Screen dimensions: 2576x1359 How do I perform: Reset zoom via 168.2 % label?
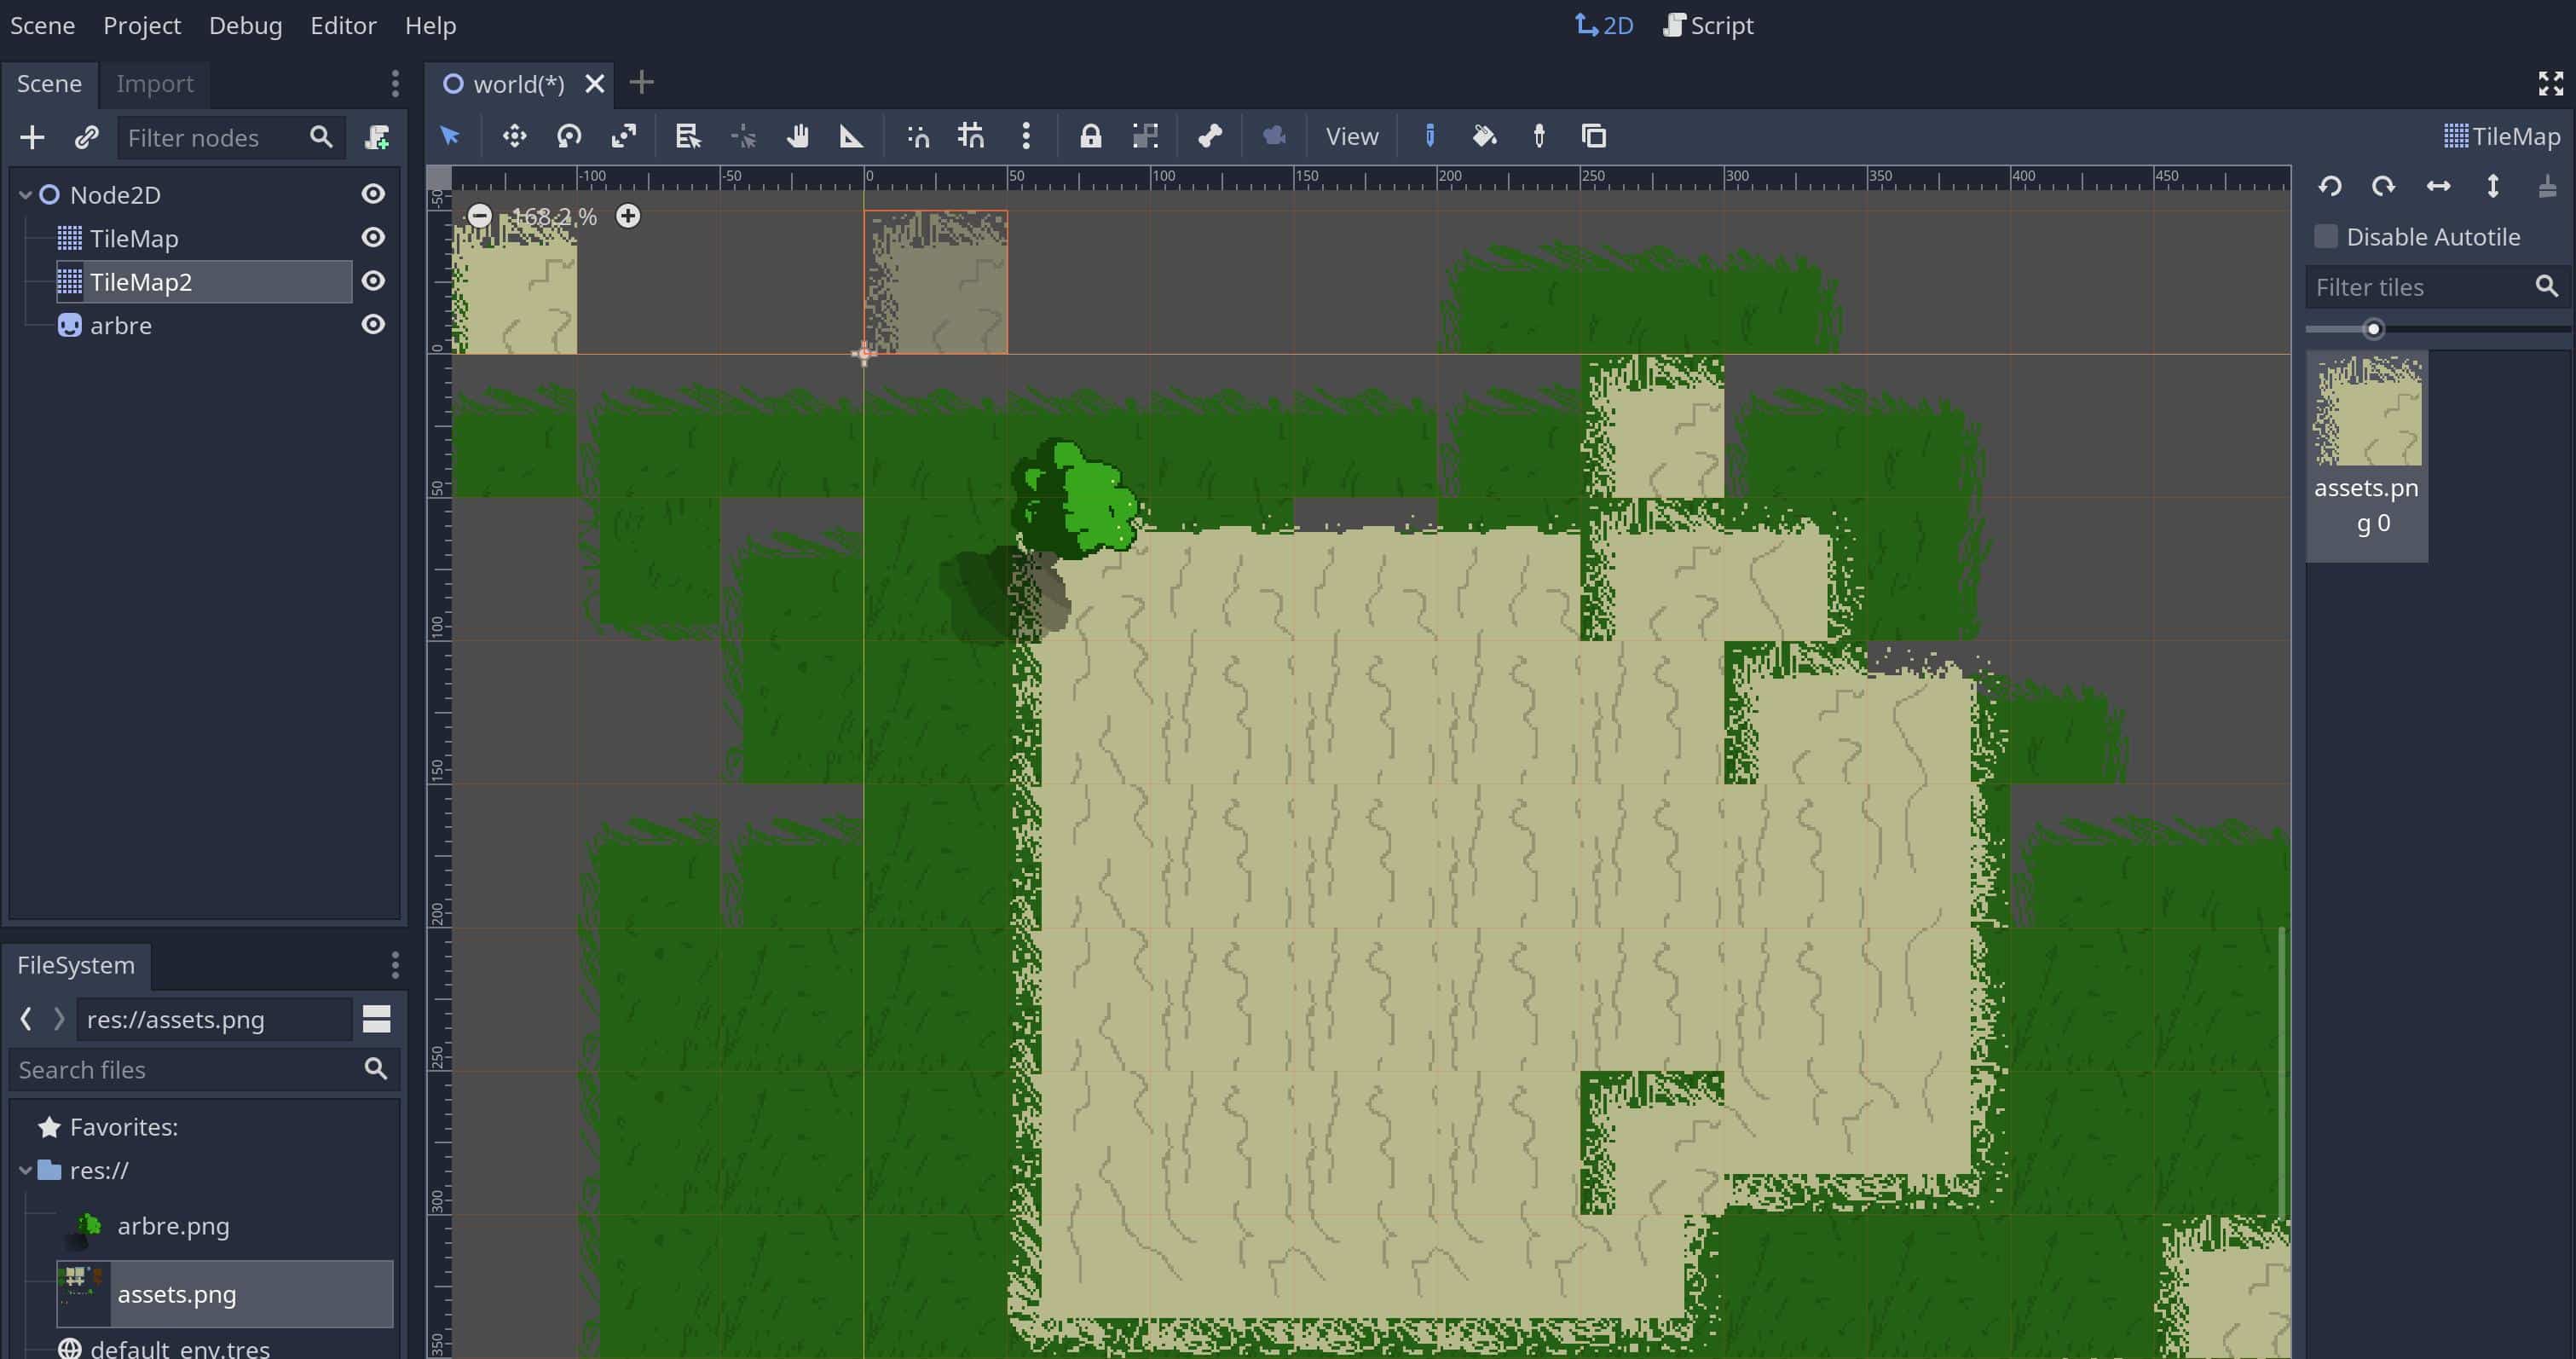click(x=554, y=217)
